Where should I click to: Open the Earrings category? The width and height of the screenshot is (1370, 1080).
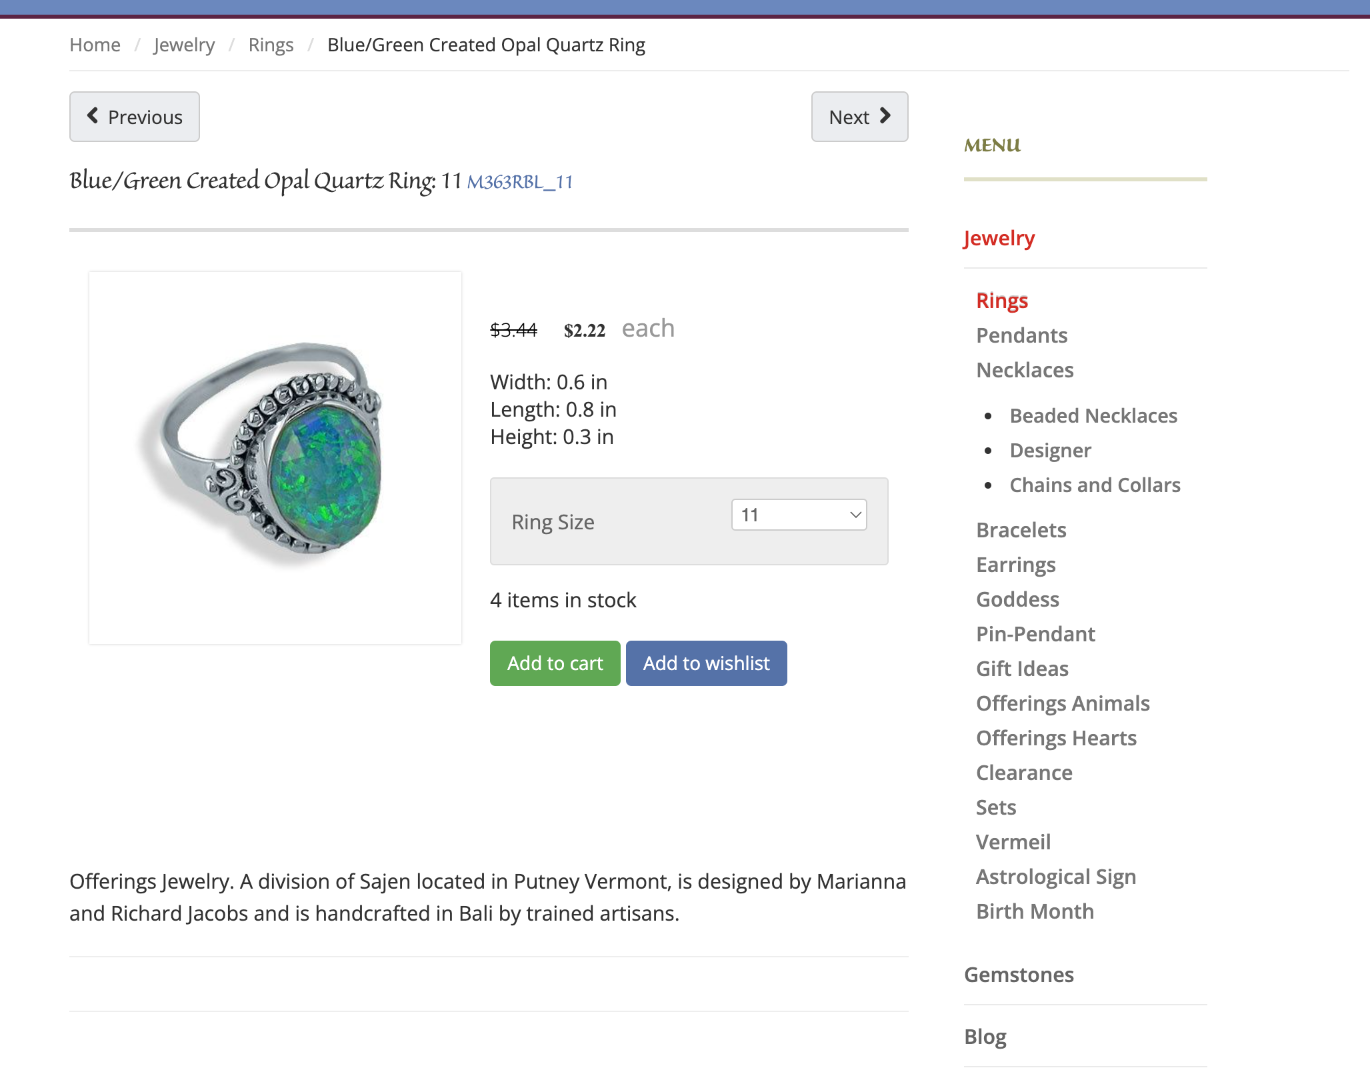1015,565
